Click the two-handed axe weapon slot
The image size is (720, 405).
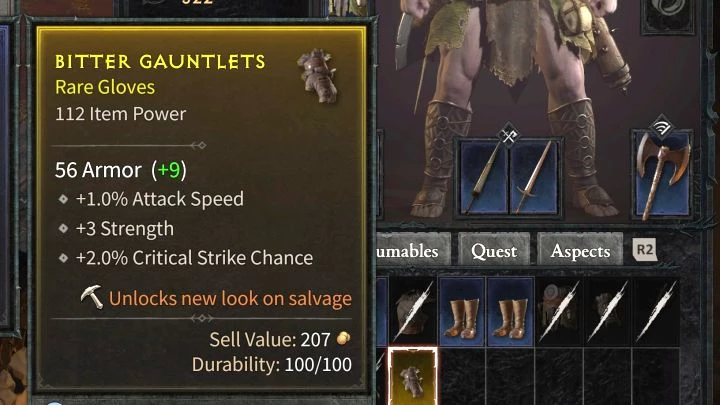[663, 176]
